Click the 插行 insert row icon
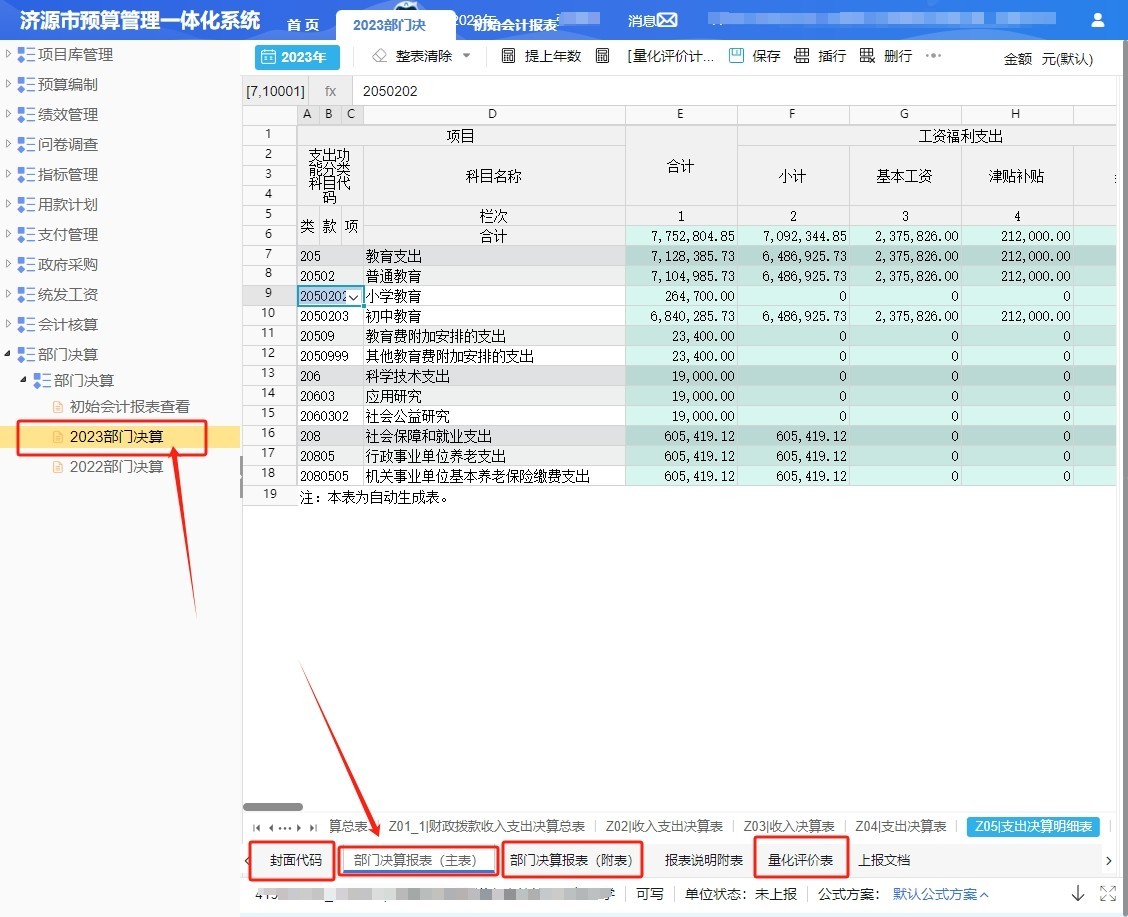The image size is (1128, 917). pyautogui.click(x=801, y=56)
